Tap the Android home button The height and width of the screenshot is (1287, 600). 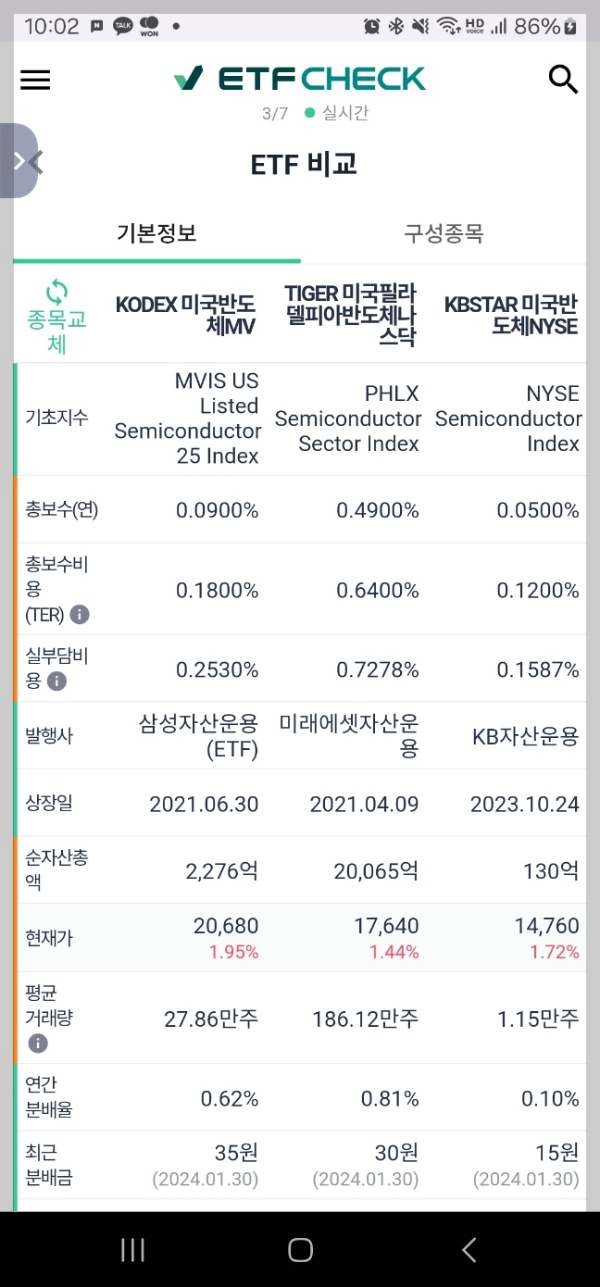[x=300, y=1249]
